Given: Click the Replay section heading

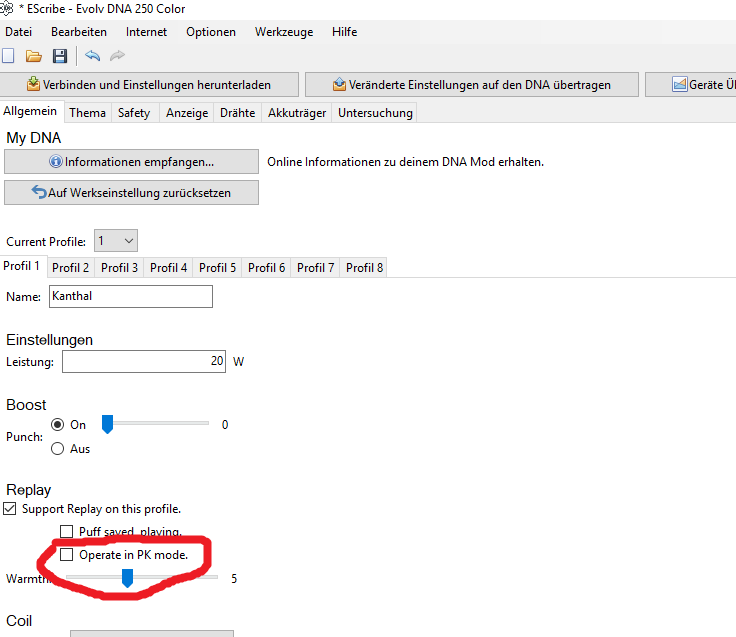Looking at the screenshot, I should [29, 490].
